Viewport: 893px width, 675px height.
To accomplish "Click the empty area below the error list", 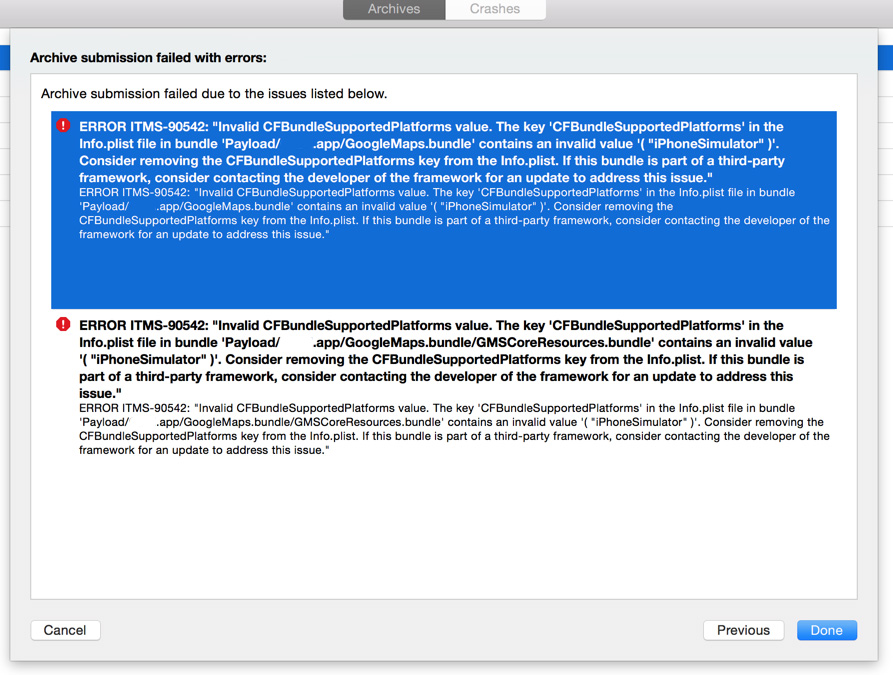I will 440,530.
